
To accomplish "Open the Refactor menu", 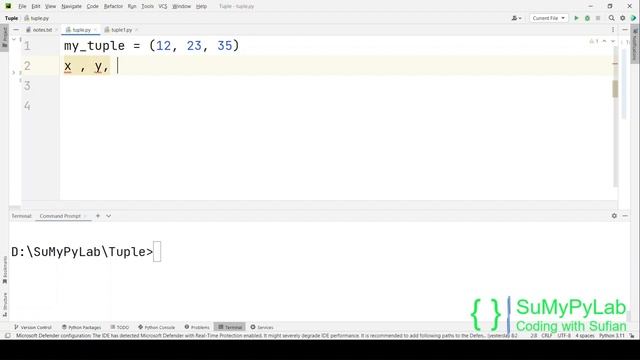I will (113, 6).
